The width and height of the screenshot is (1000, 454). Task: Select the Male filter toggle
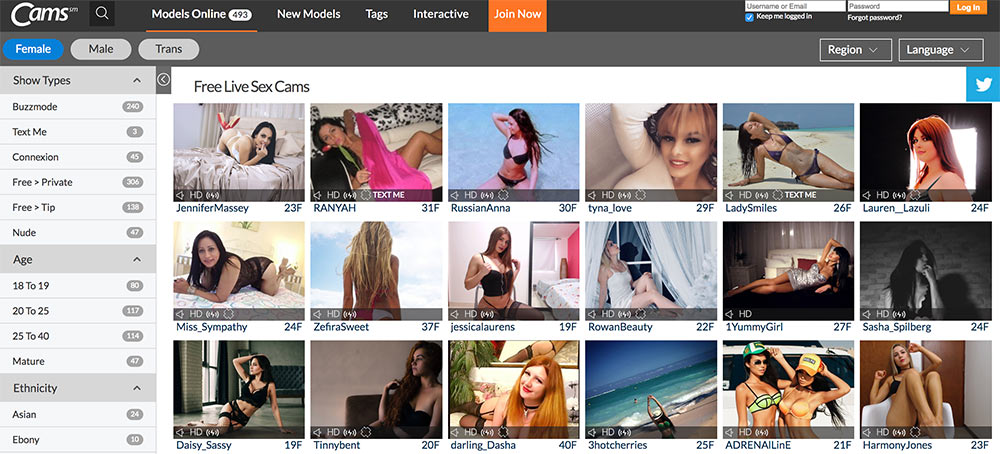click(100, 49)
